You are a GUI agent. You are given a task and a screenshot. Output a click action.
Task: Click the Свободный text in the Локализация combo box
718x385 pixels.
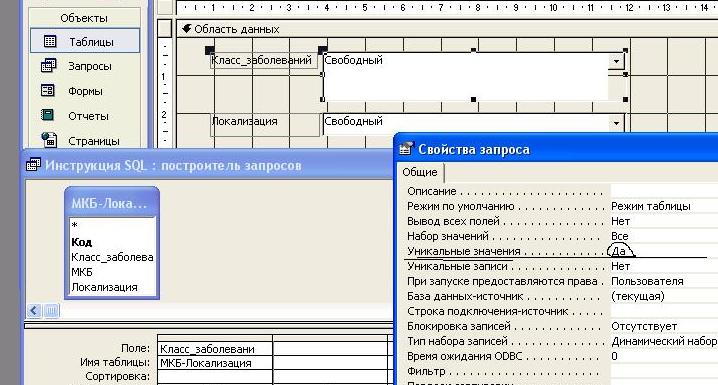[354, 121]
